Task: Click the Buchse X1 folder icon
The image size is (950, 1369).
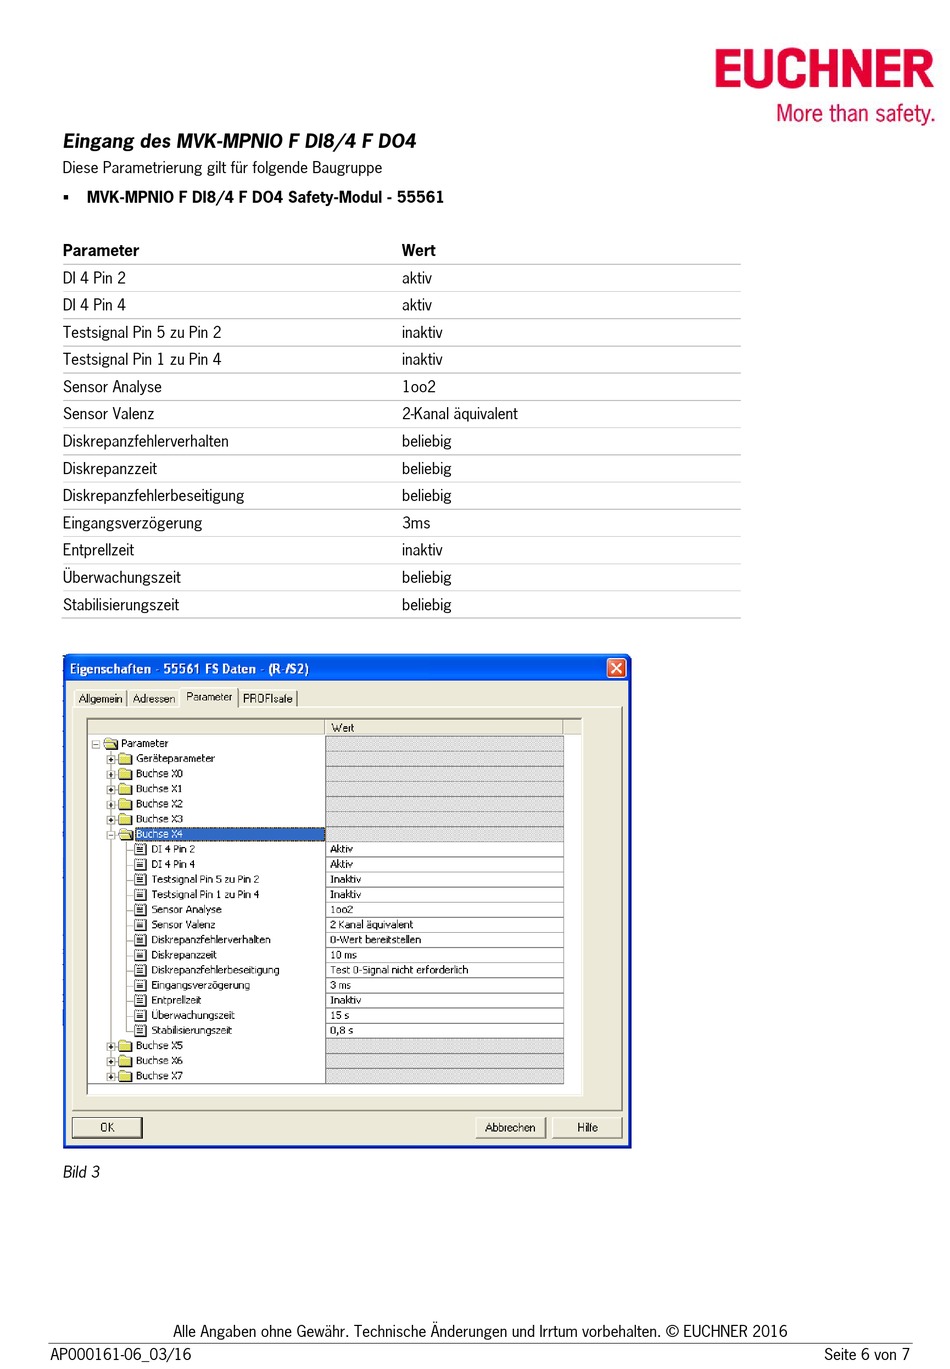Action: coord(126,788)
